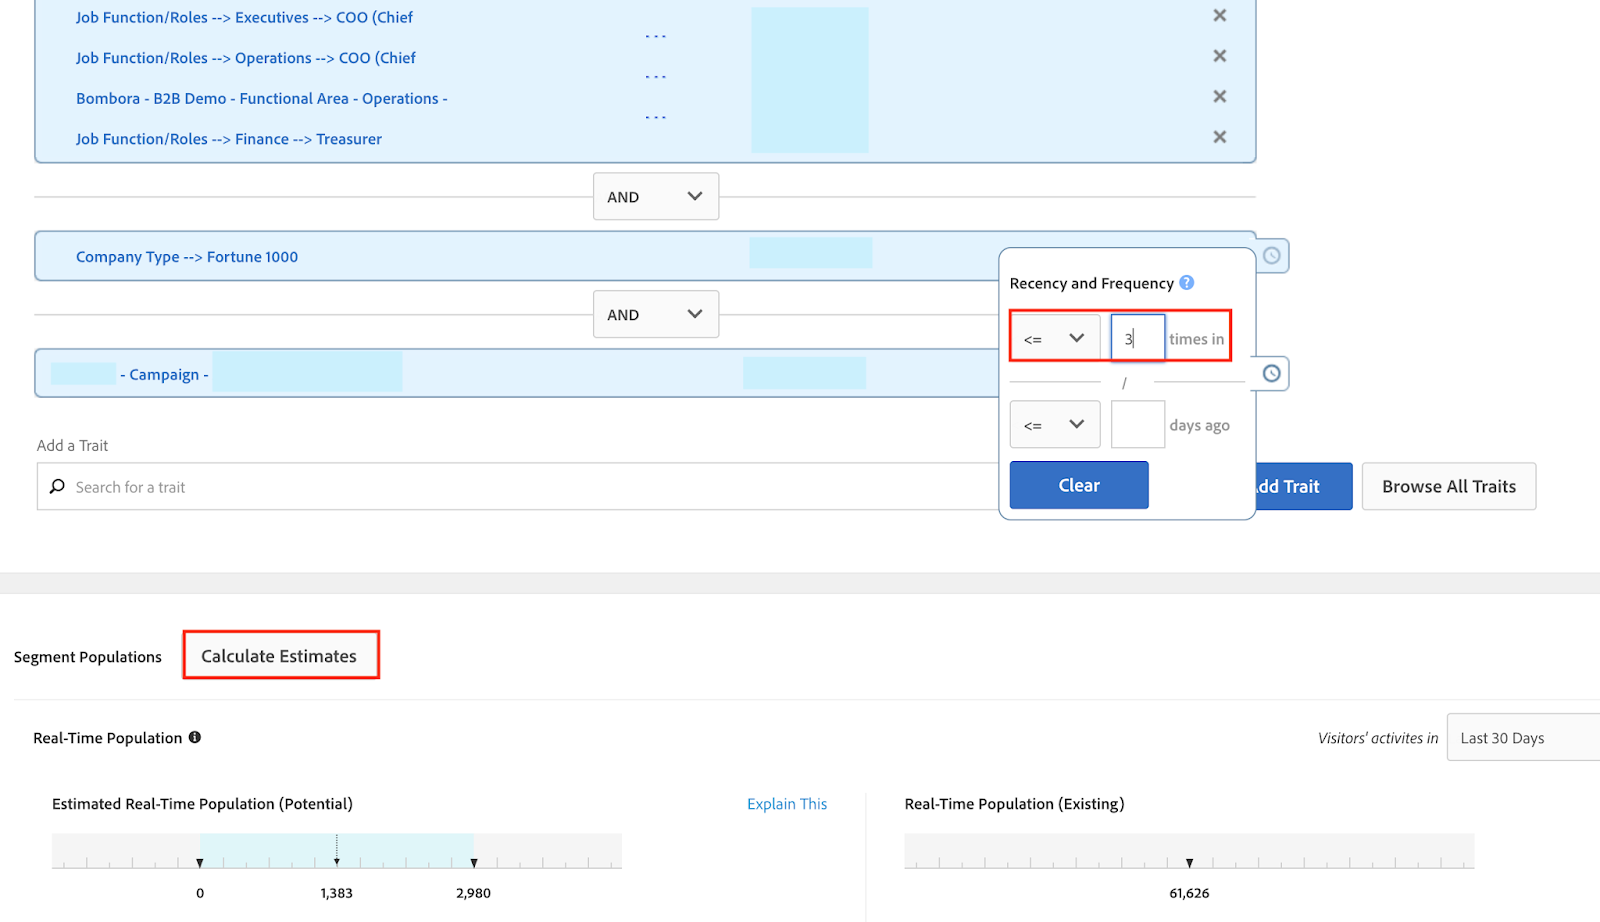This screenshot has width=1600, height=922.
Task: Click Calculate Estimates
Action: 279,656
